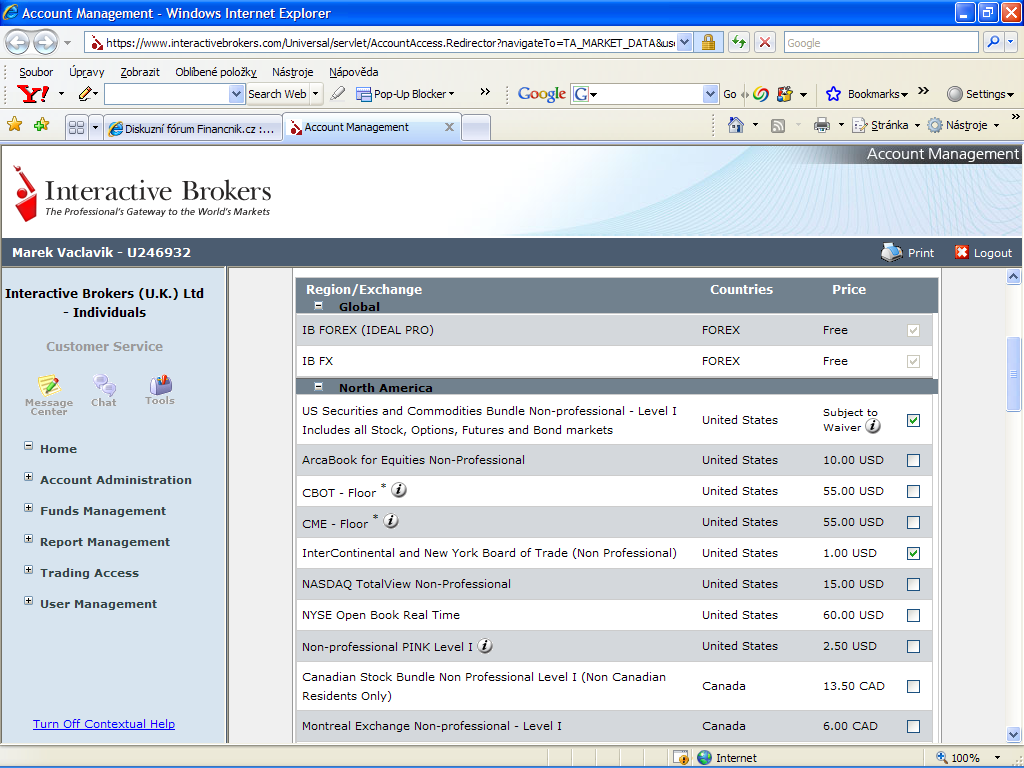Image resolution: width=1024 pixels, height=768 pixels.
Task: Check Canadian Stock Bundle Non Professional checkbox
Action: pyautogui.click(x=913, y=686)
